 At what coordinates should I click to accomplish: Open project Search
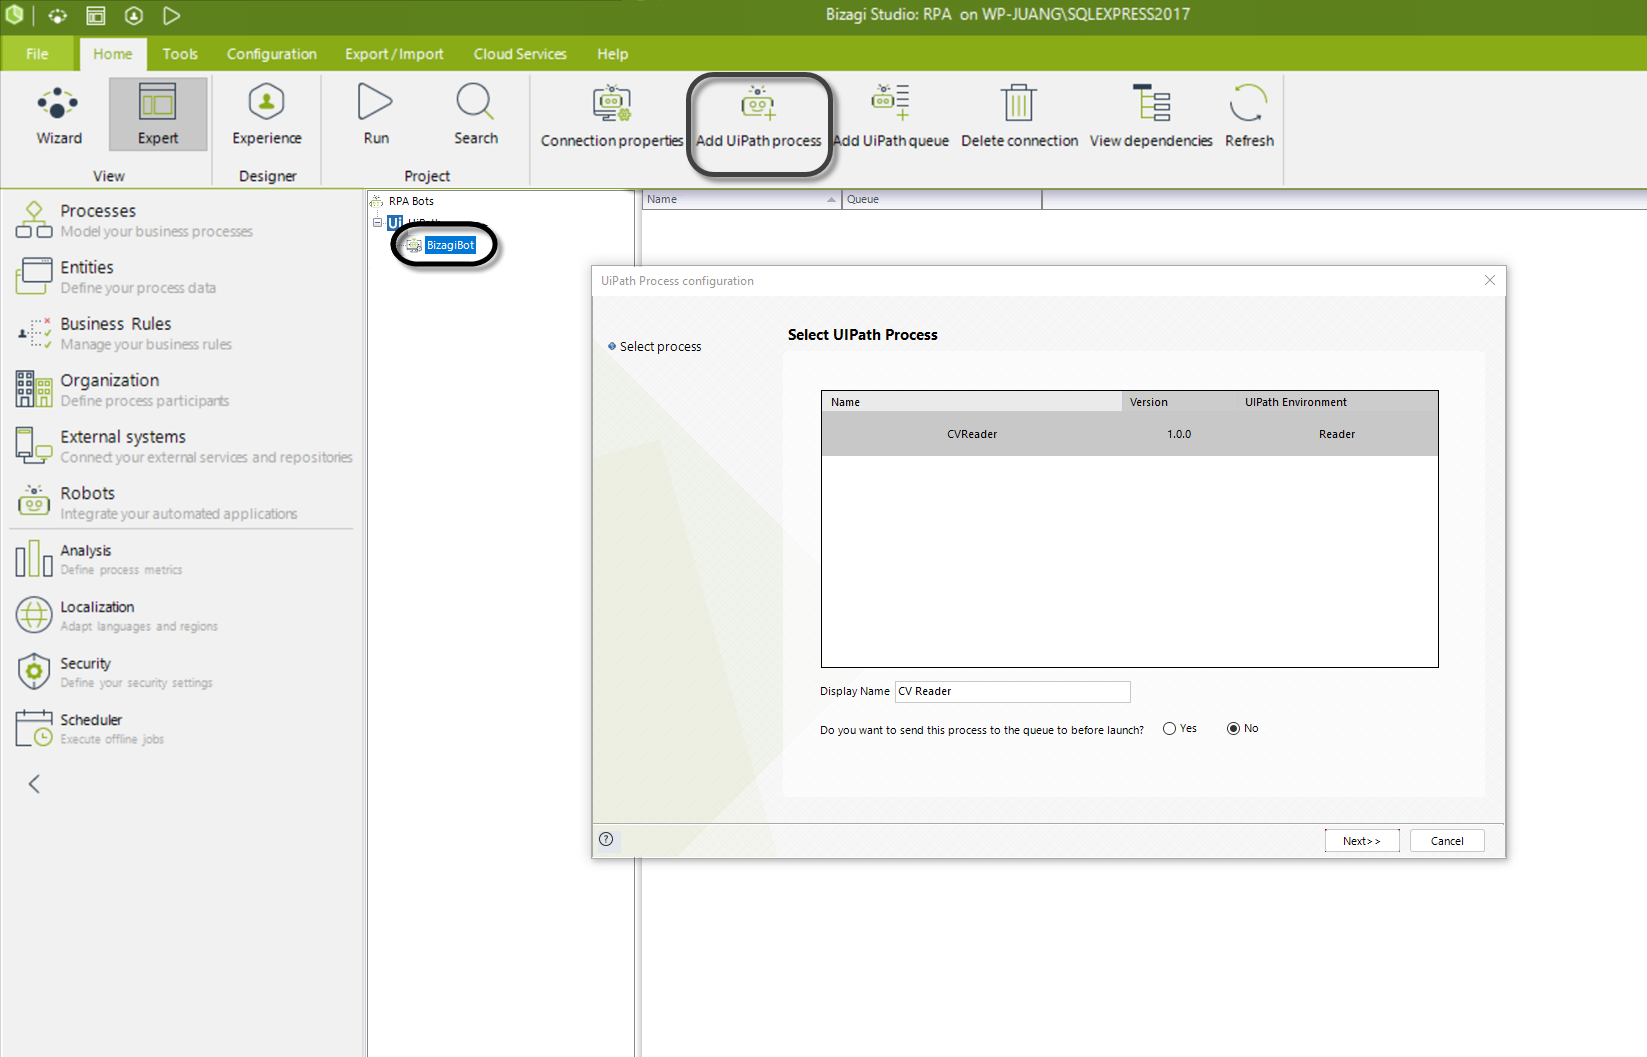[x=475, y=115]
